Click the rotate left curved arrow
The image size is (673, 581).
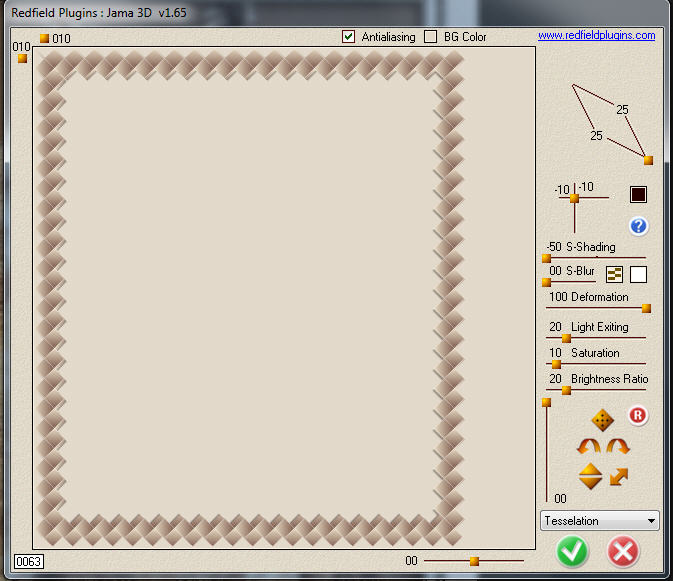pos(588,447)
